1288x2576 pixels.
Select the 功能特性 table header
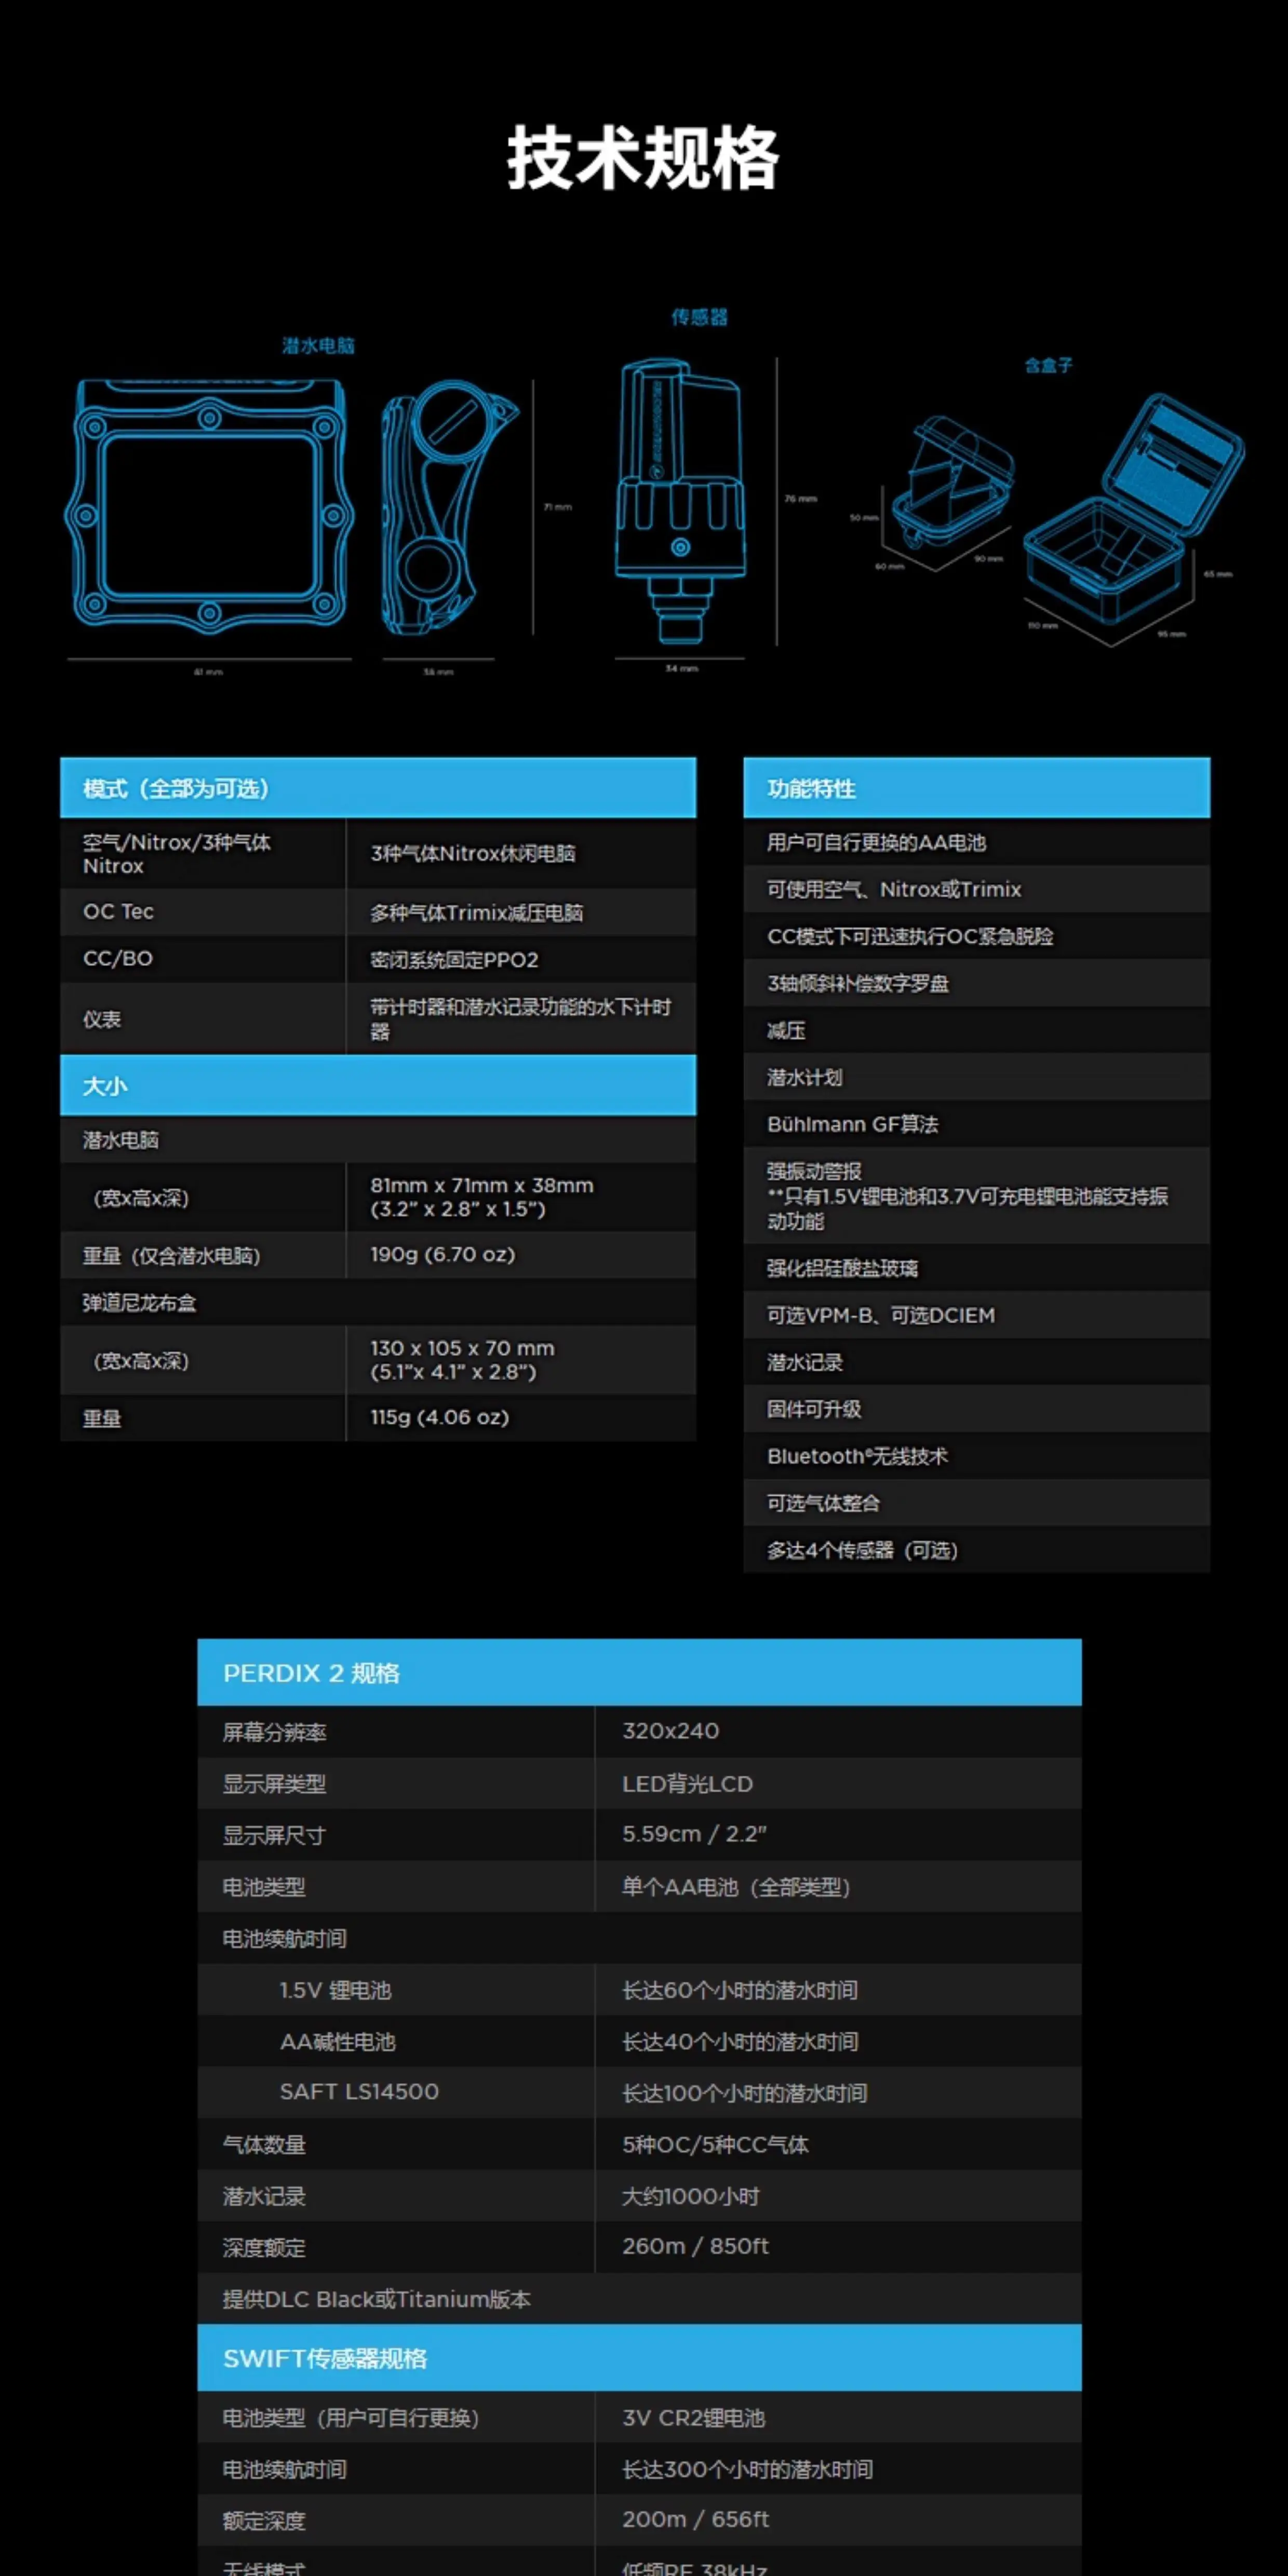tap(976, 788)
